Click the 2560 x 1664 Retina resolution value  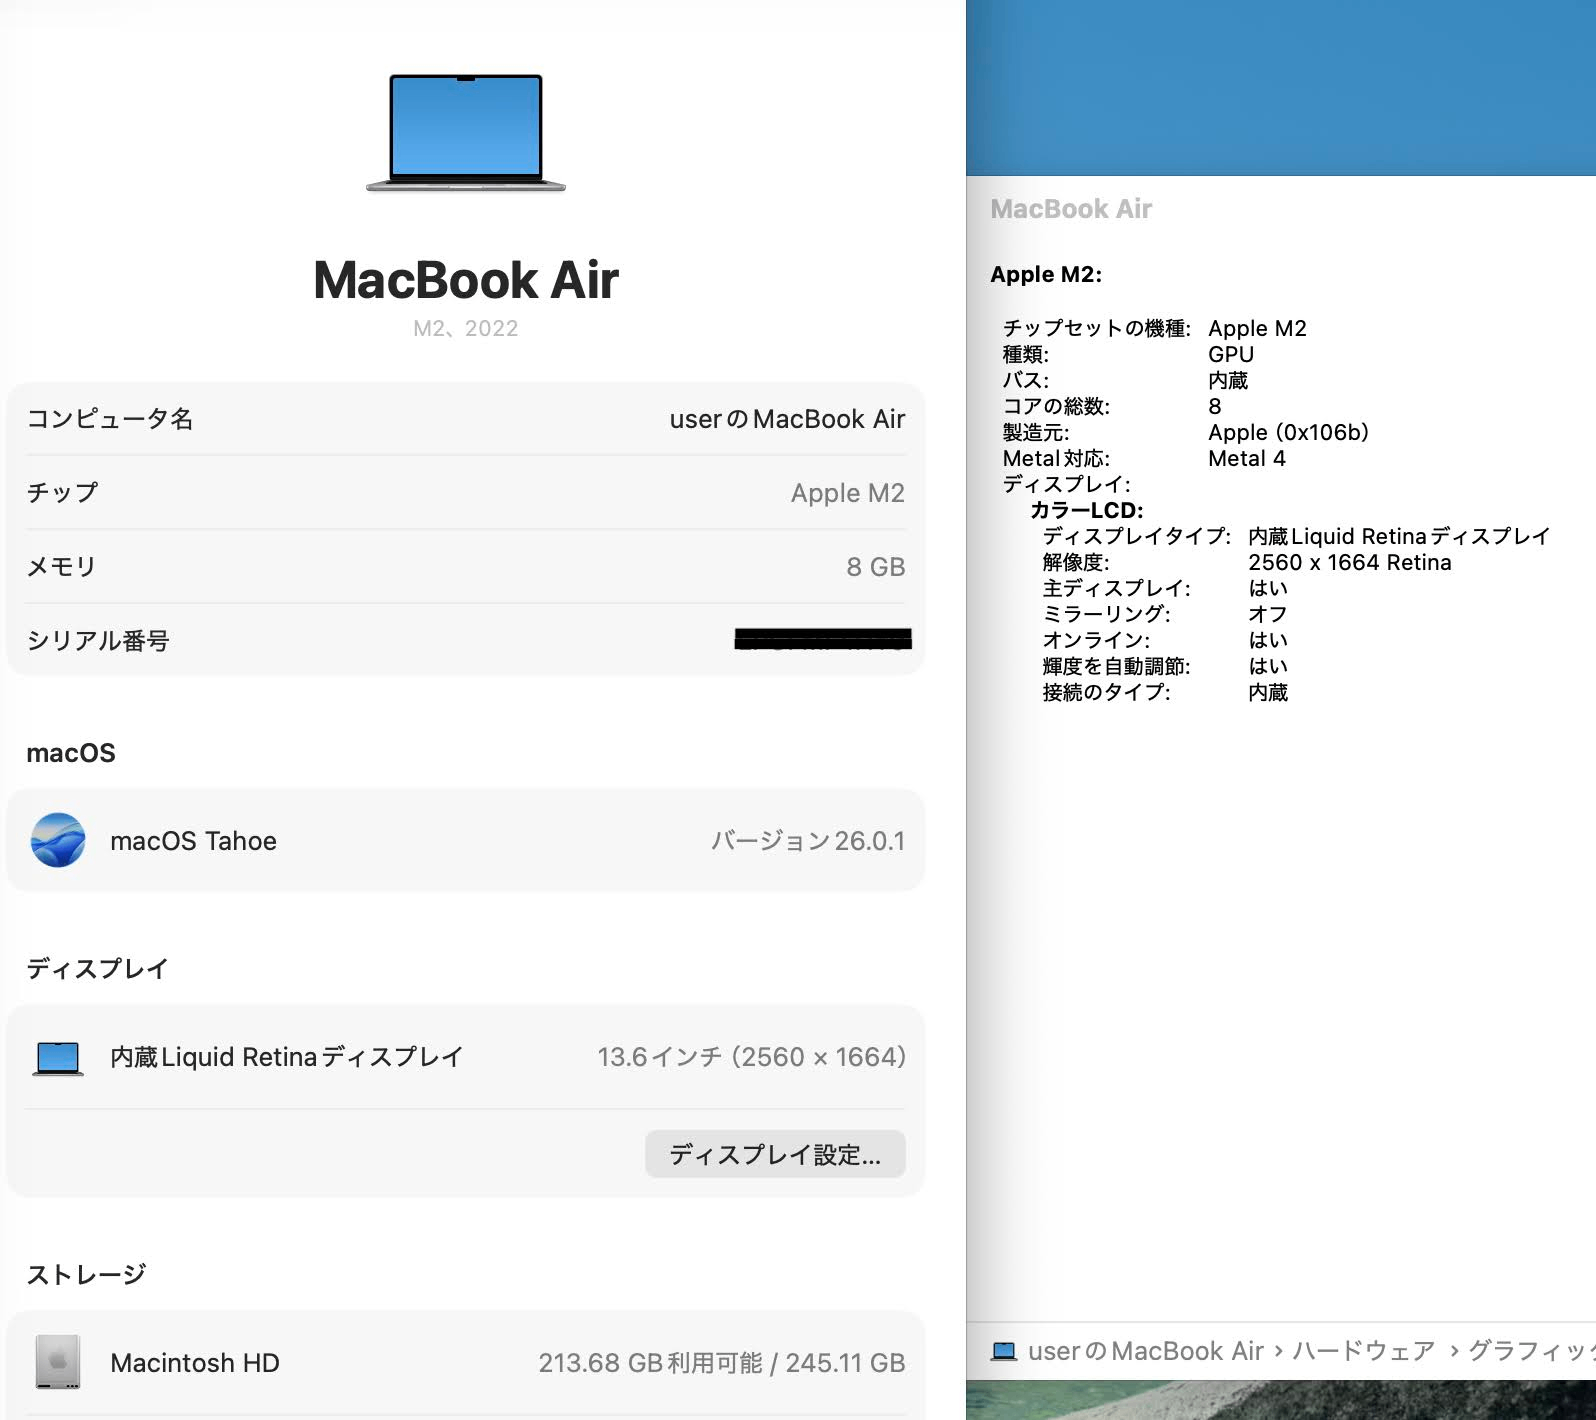click(1349, 563)
